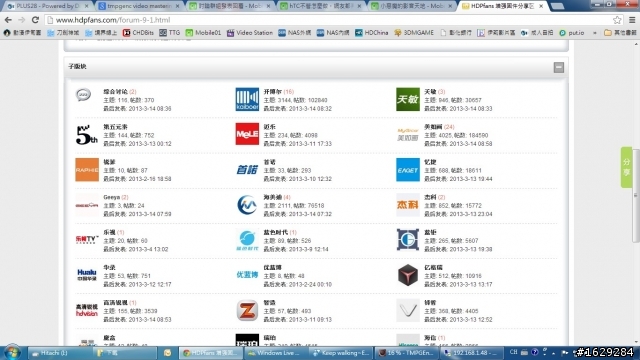640x360 pixels.
Task: Open the Mobile01 bookmark
Action: pos(203,33)
